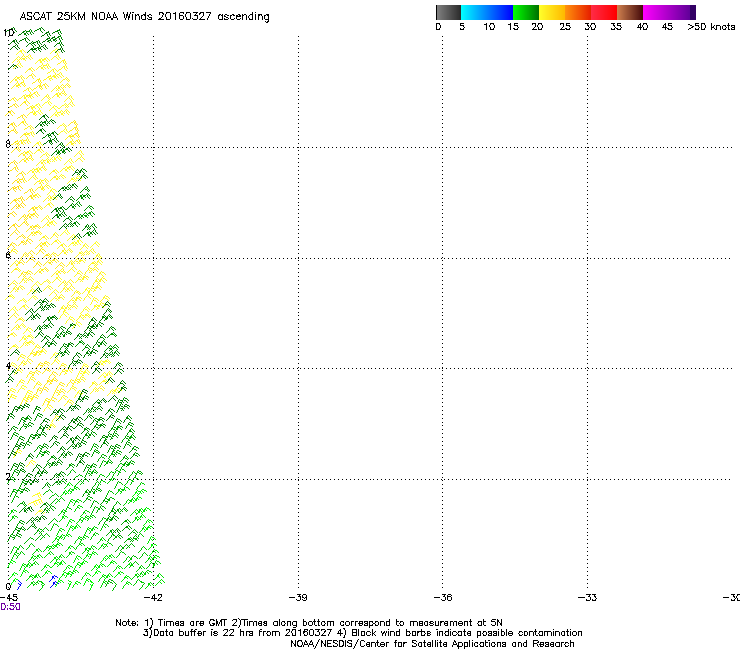
Task: Click the legend label '45'
Action: tap(667, 27)
